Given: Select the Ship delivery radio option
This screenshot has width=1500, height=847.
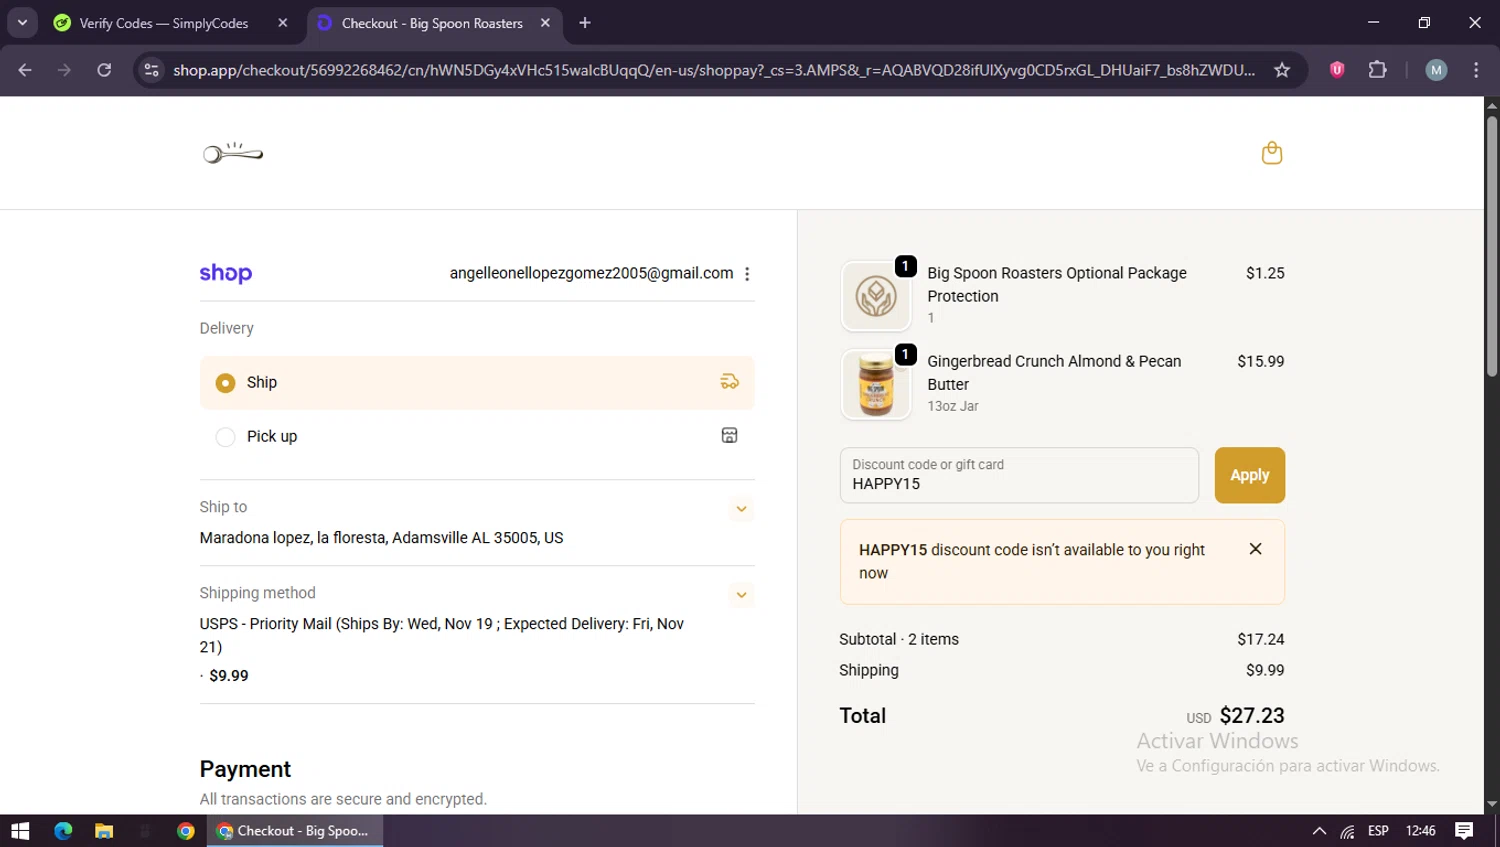Looking at the screenshot, I should [226, 383].
